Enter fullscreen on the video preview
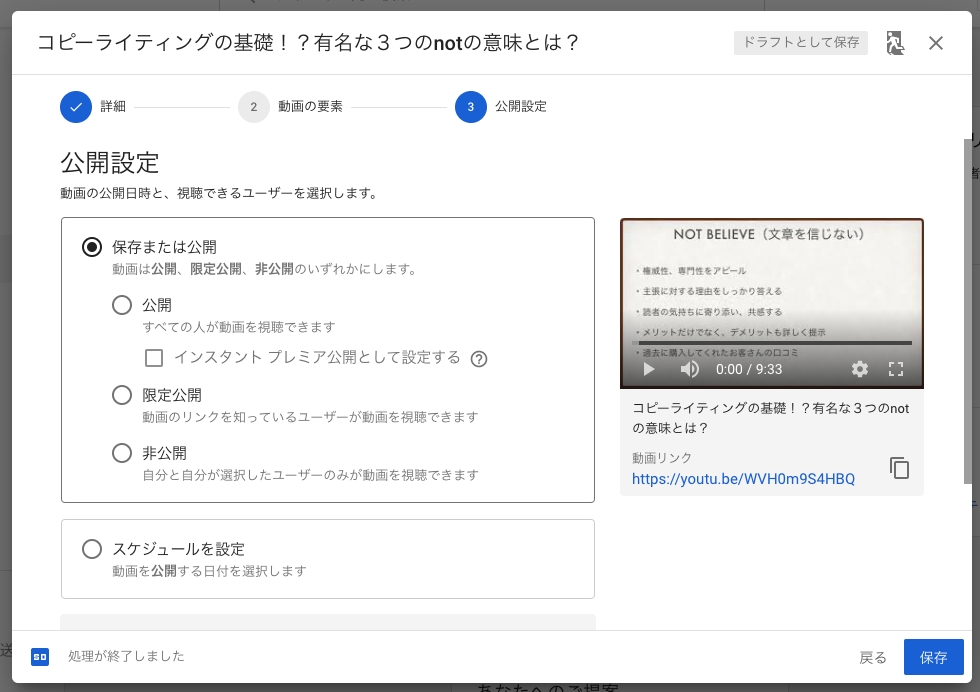Screen dimensions: 980x692 click(897, 369)
